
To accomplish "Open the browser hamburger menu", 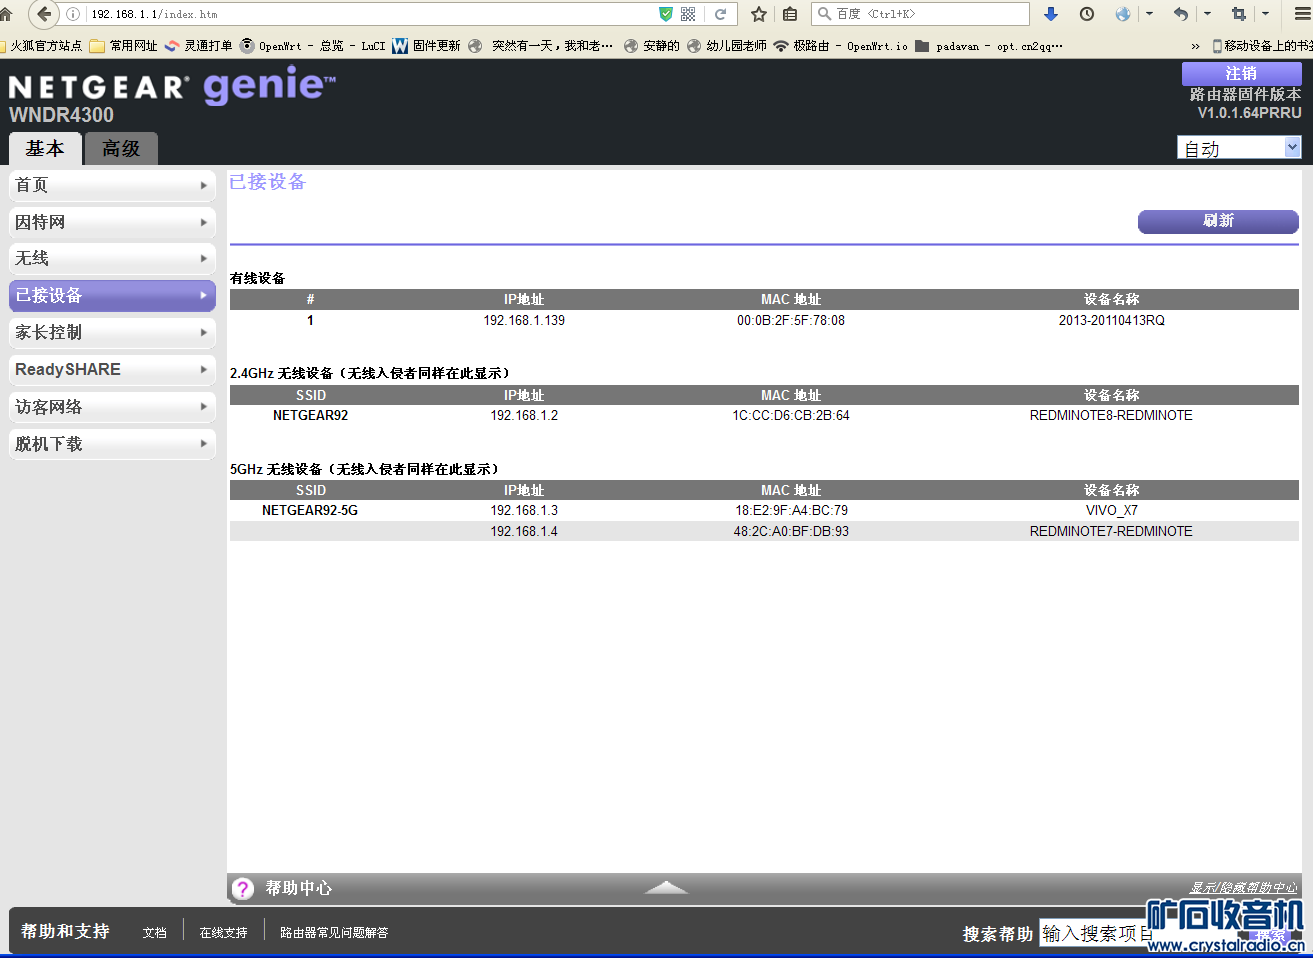I will 1302,14.
